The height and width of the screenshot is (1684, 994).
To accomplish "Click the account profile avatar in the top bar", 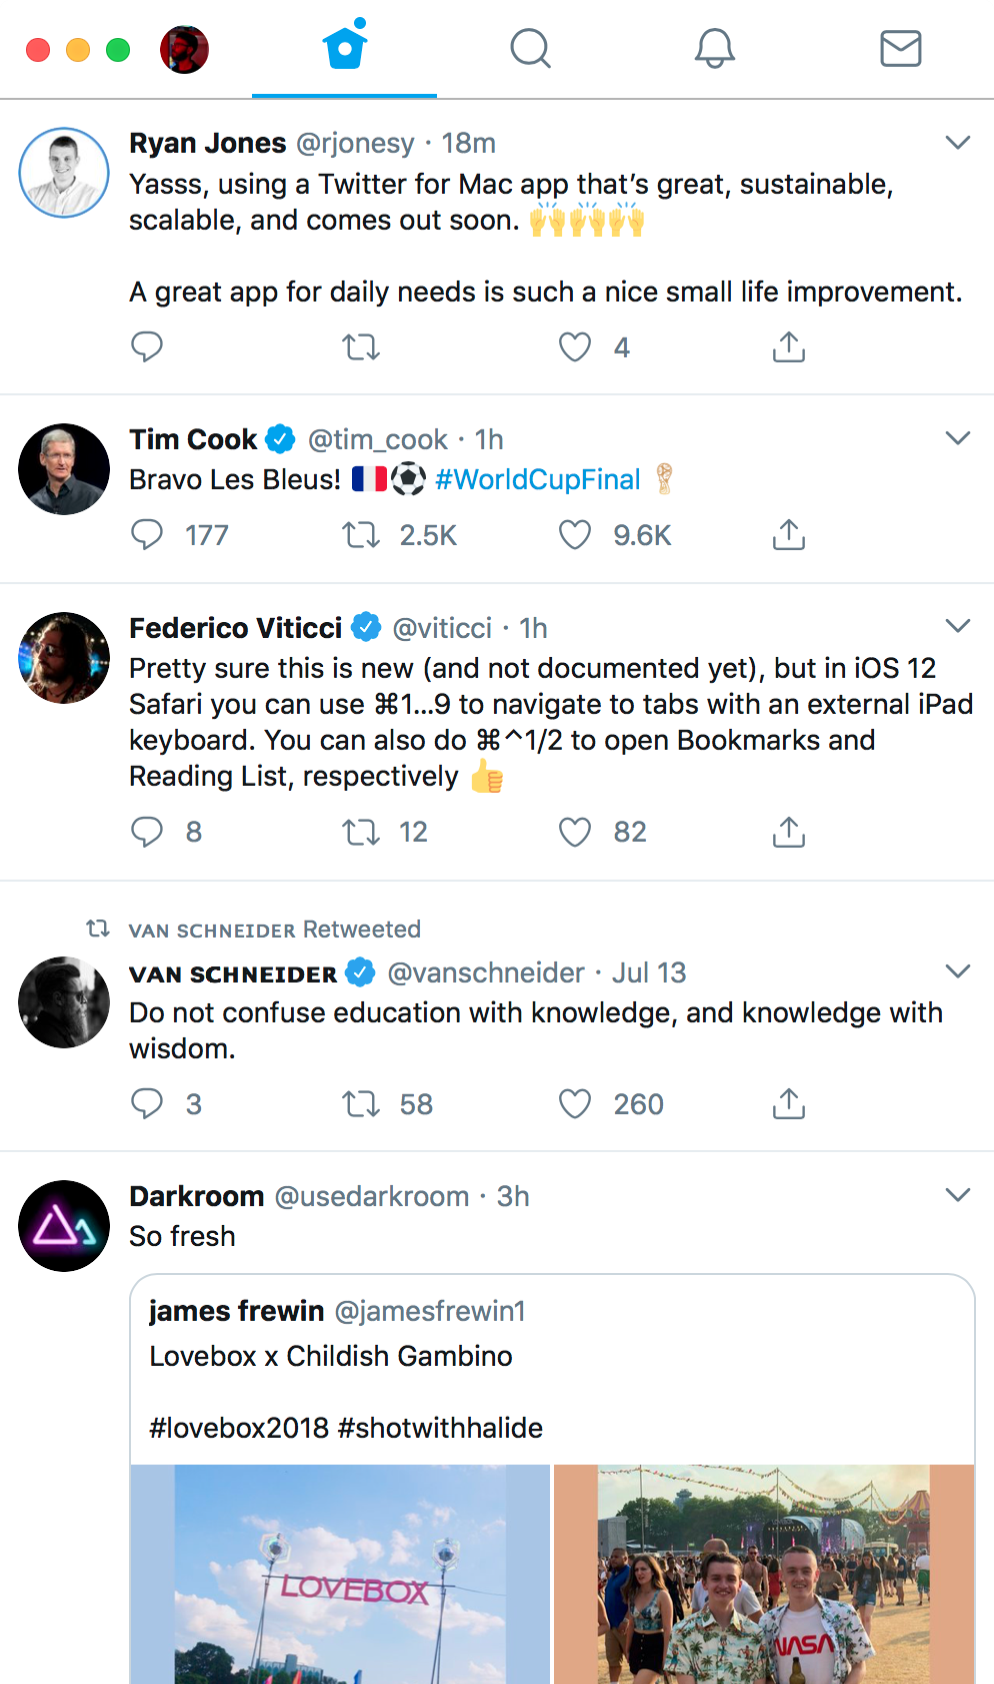I will (184, 49).
